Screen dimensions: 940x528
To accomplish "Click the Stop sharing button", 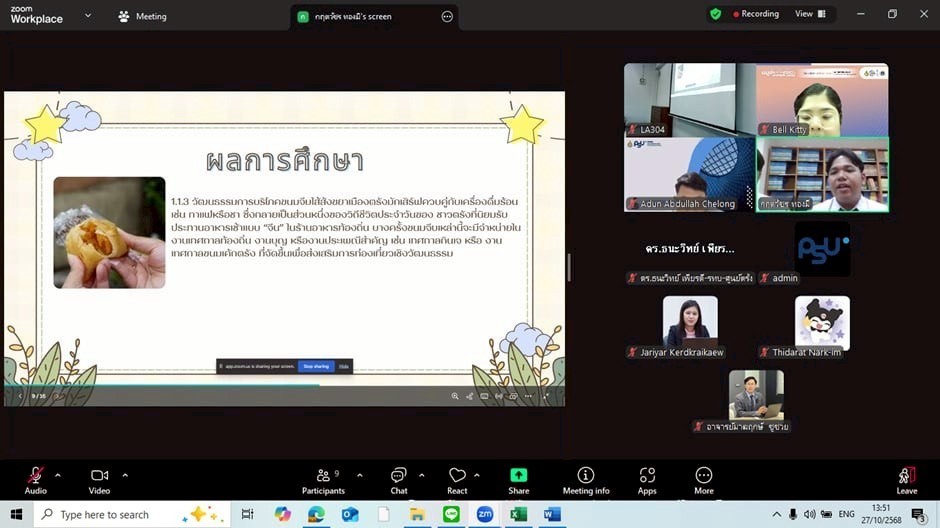I will pyautogui.click(x=316, y=366).
